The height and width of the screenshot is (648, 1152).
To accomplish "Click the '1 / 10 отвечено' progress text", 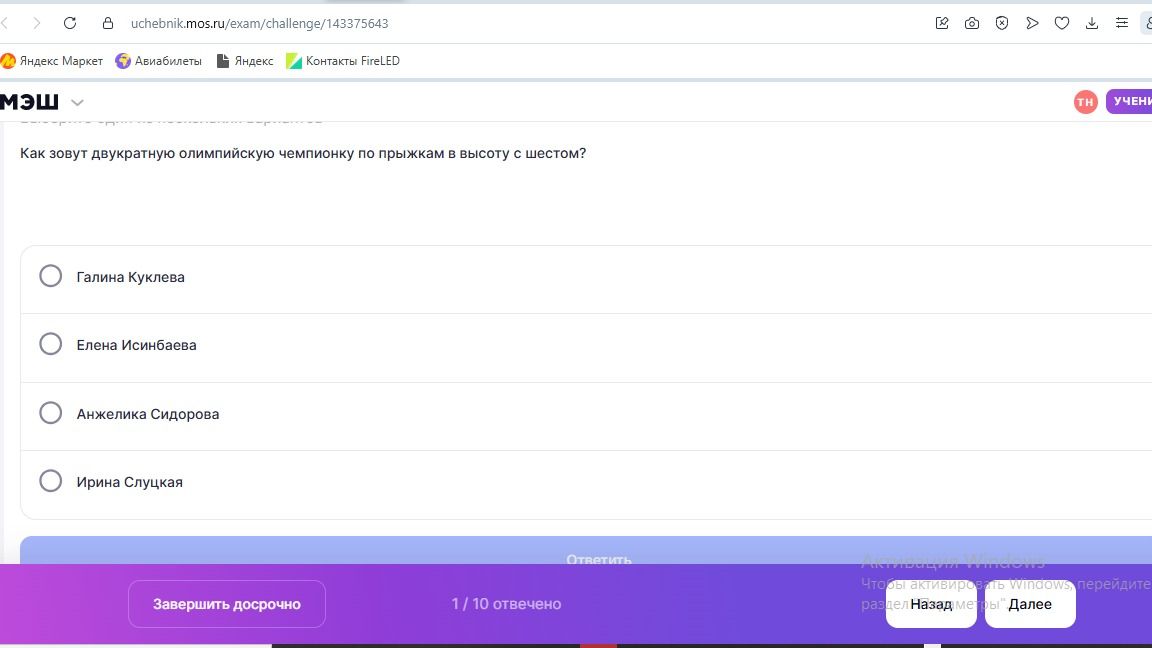I will (x=506, y=604).
